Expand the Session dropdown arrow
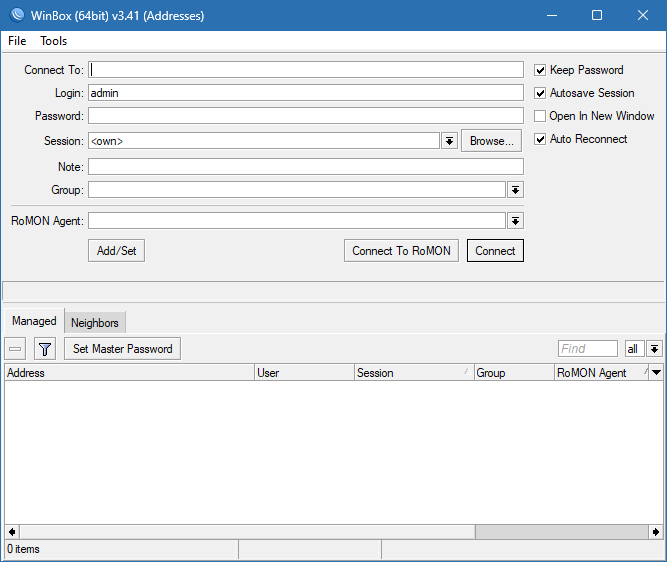 coord(449,141)
